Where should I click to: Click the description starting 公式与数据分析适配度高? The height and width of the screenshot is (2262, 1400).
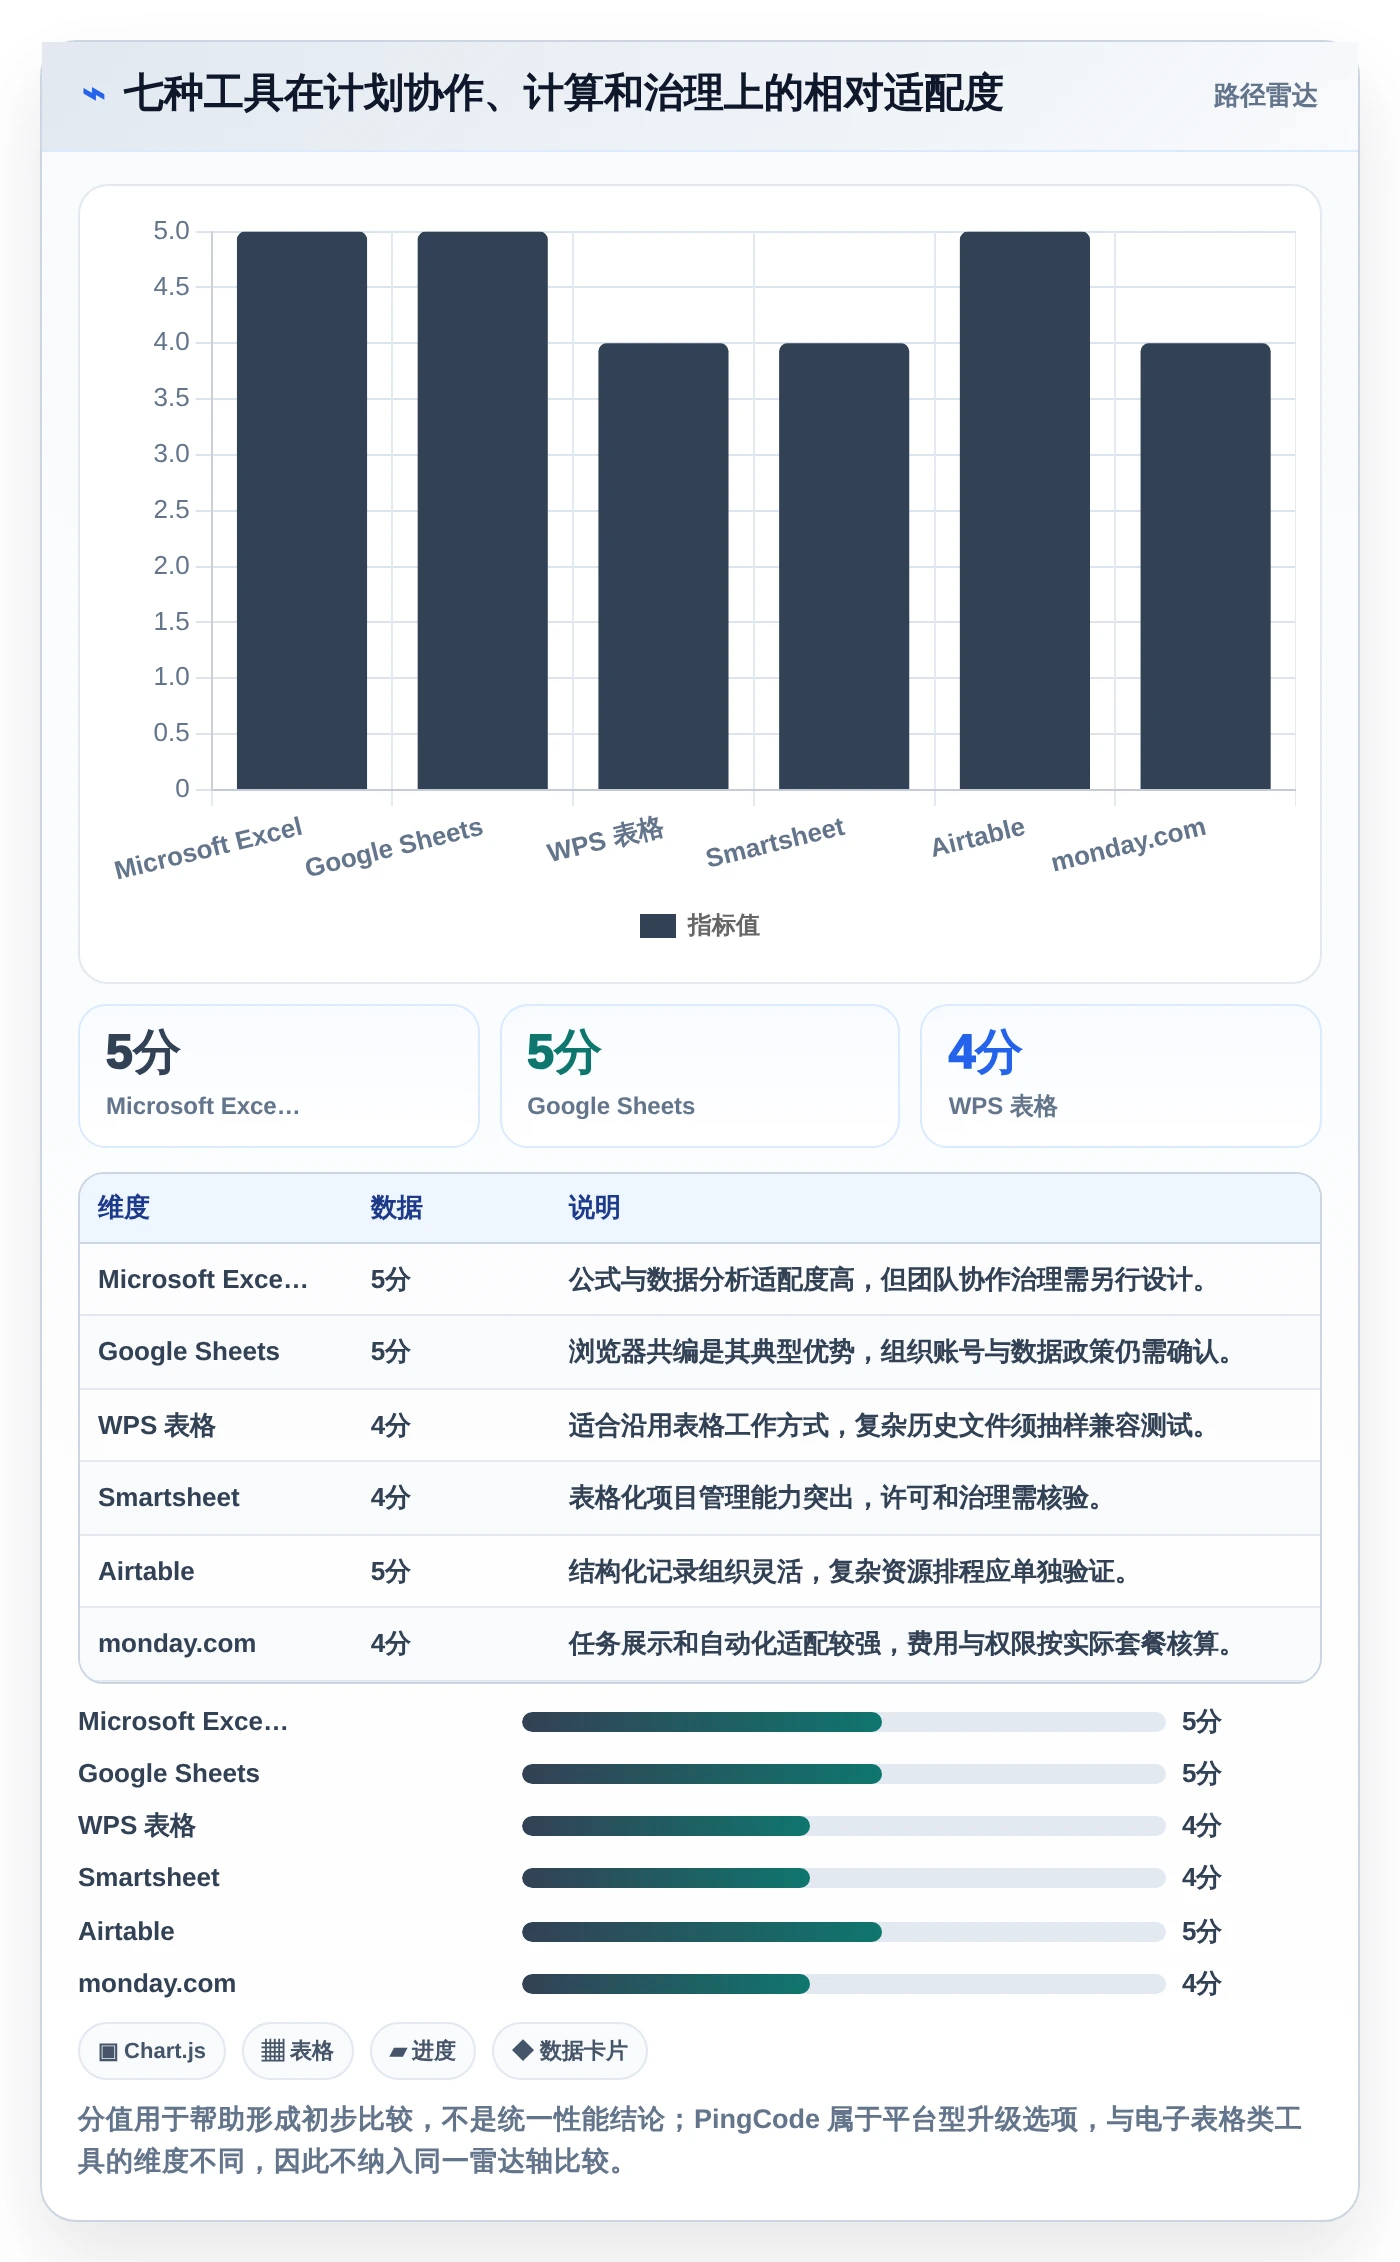[891, 1280]
